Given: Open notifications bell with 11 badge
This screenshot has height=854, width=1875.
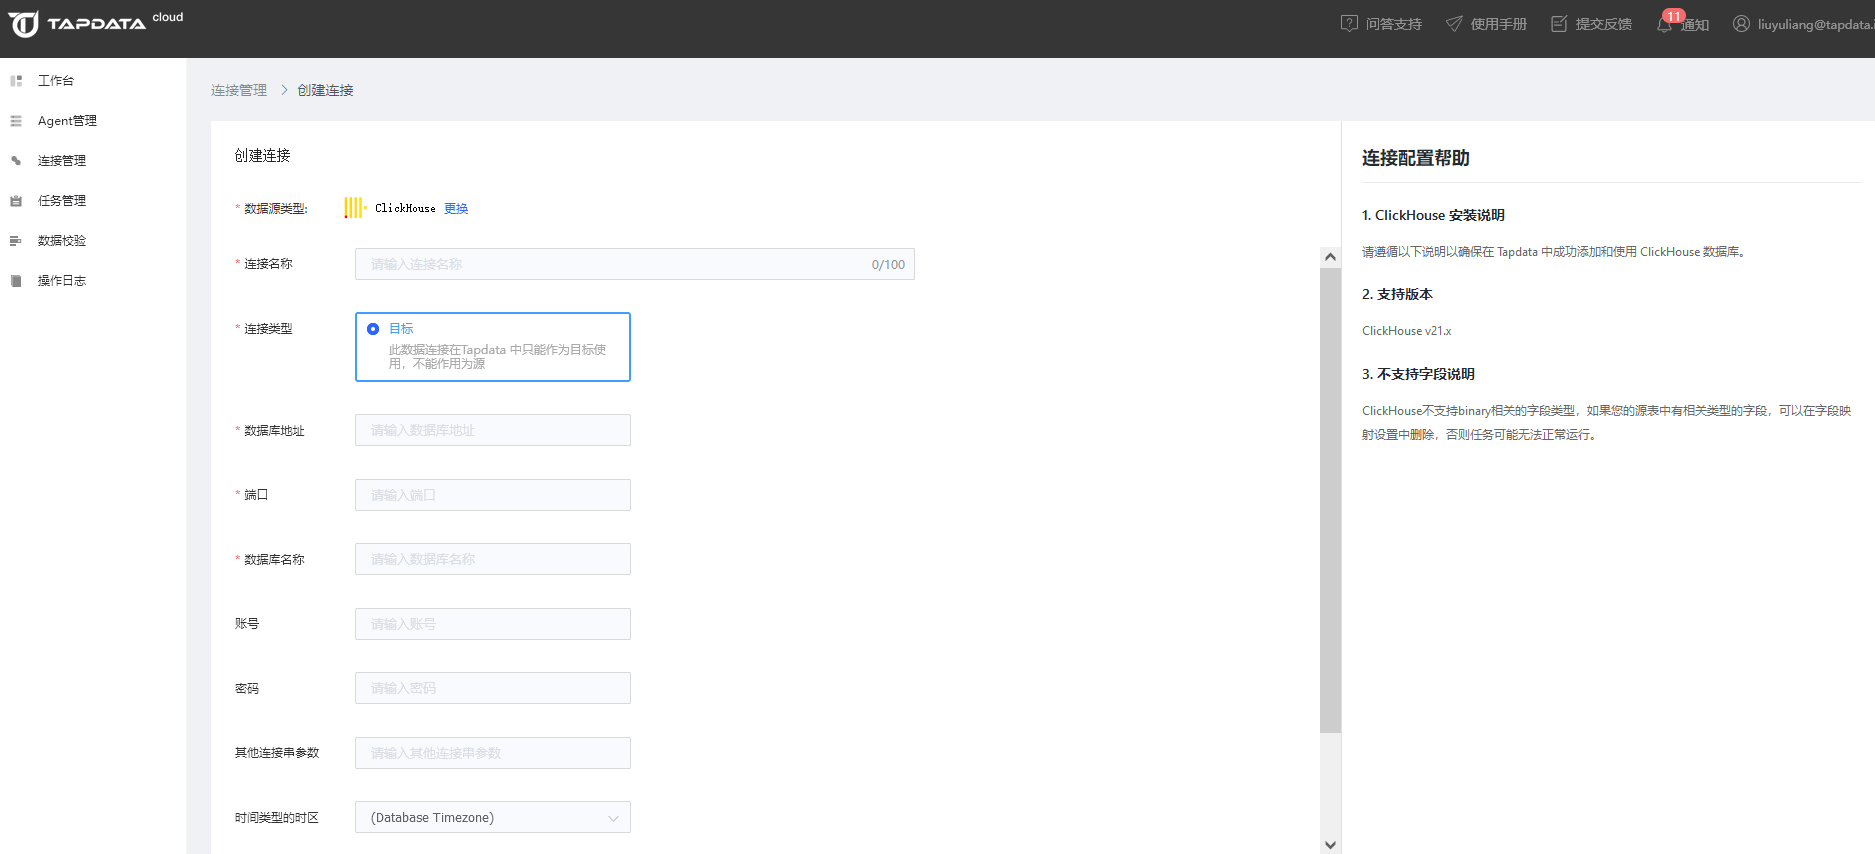Looking at the screenshot, I should (x=1665, y=23).
